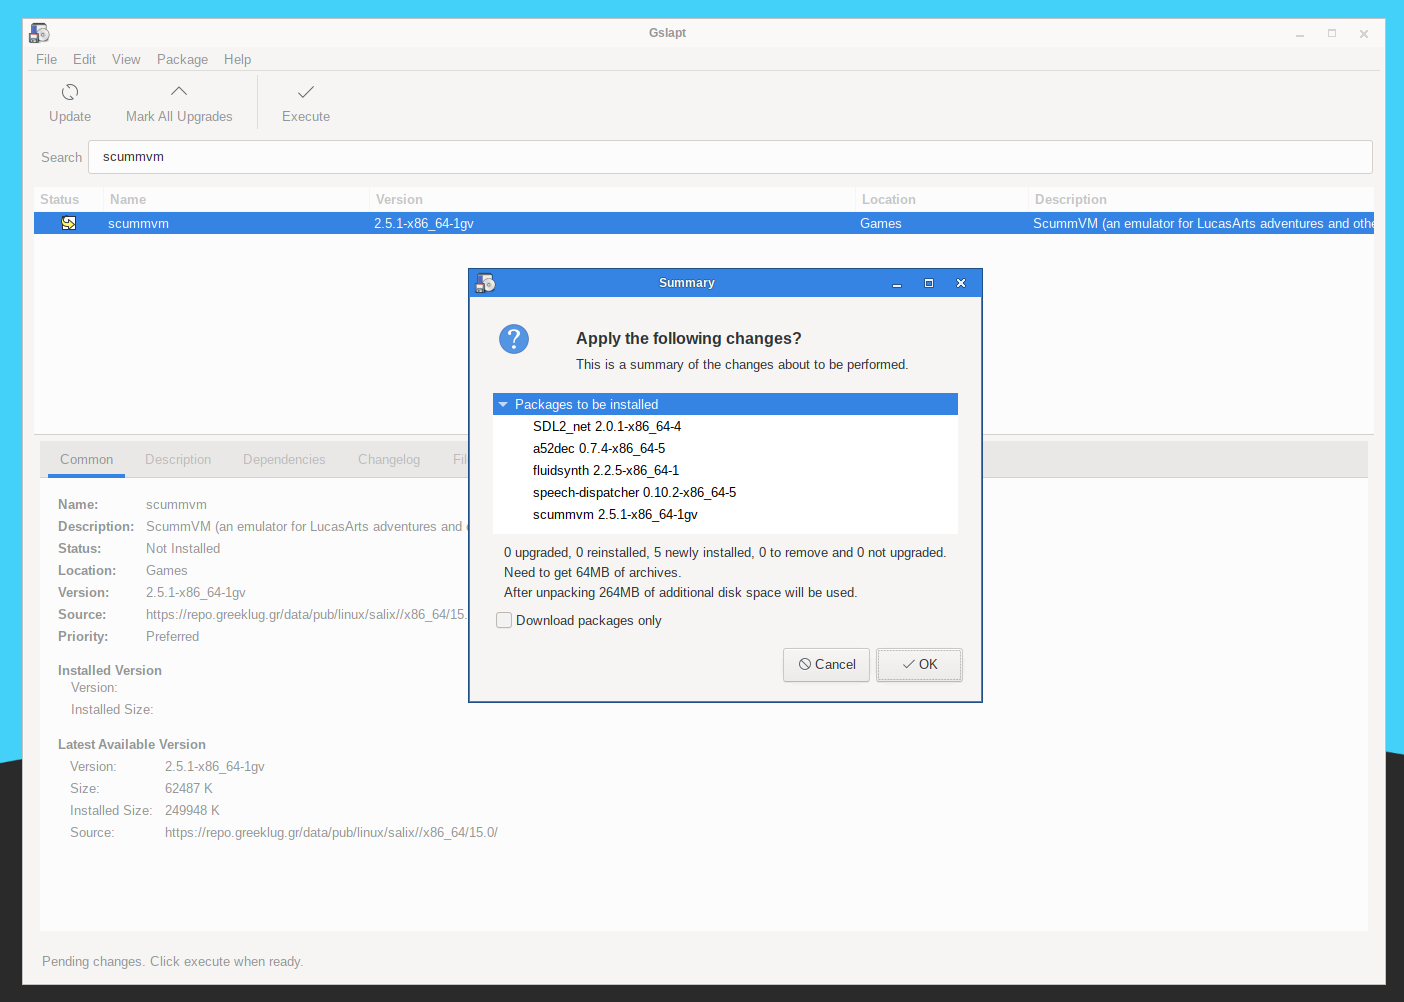The width and height of the screenshot is (1404, 1002).
Task: Click the Latest Available Version source URL
Action: click(x=331, y=832)
